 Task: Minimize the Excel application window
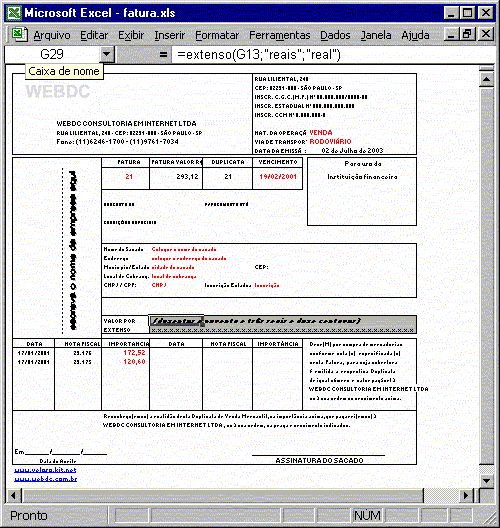[451, 13]
